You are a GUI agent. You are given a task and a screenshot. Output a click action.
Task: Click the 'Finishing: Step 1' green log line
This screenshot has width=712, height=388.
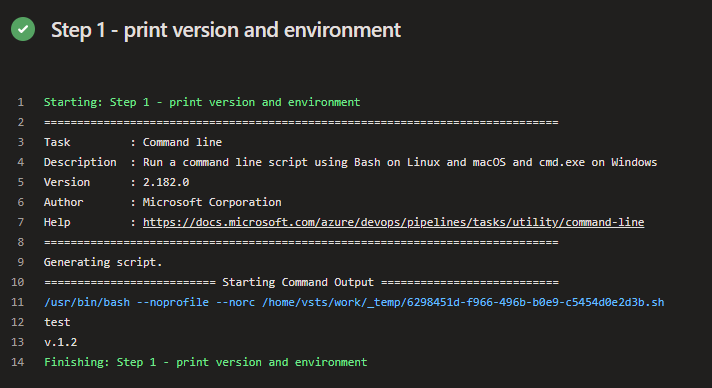pos(206,362)
